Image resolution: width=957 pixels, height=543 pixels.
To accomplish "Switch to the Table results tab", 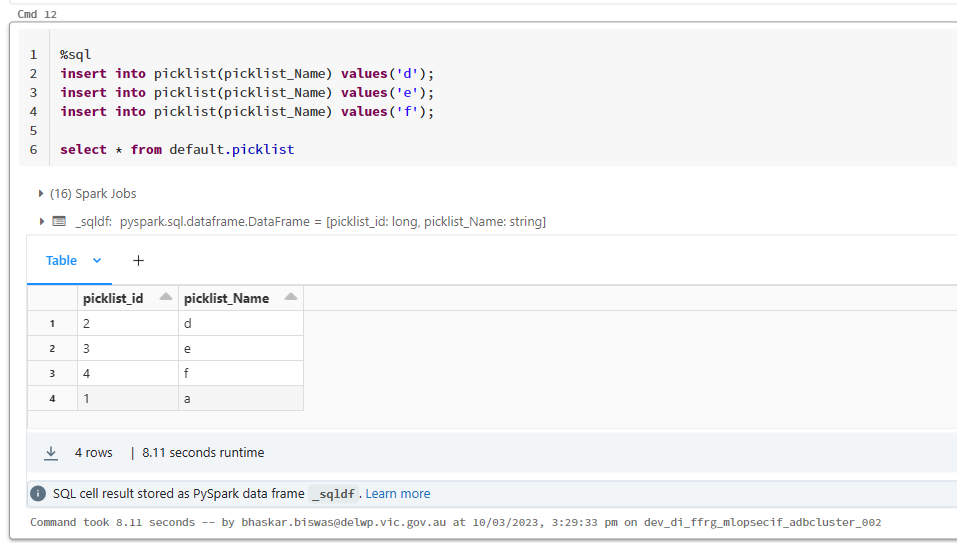I will [61, 261].
